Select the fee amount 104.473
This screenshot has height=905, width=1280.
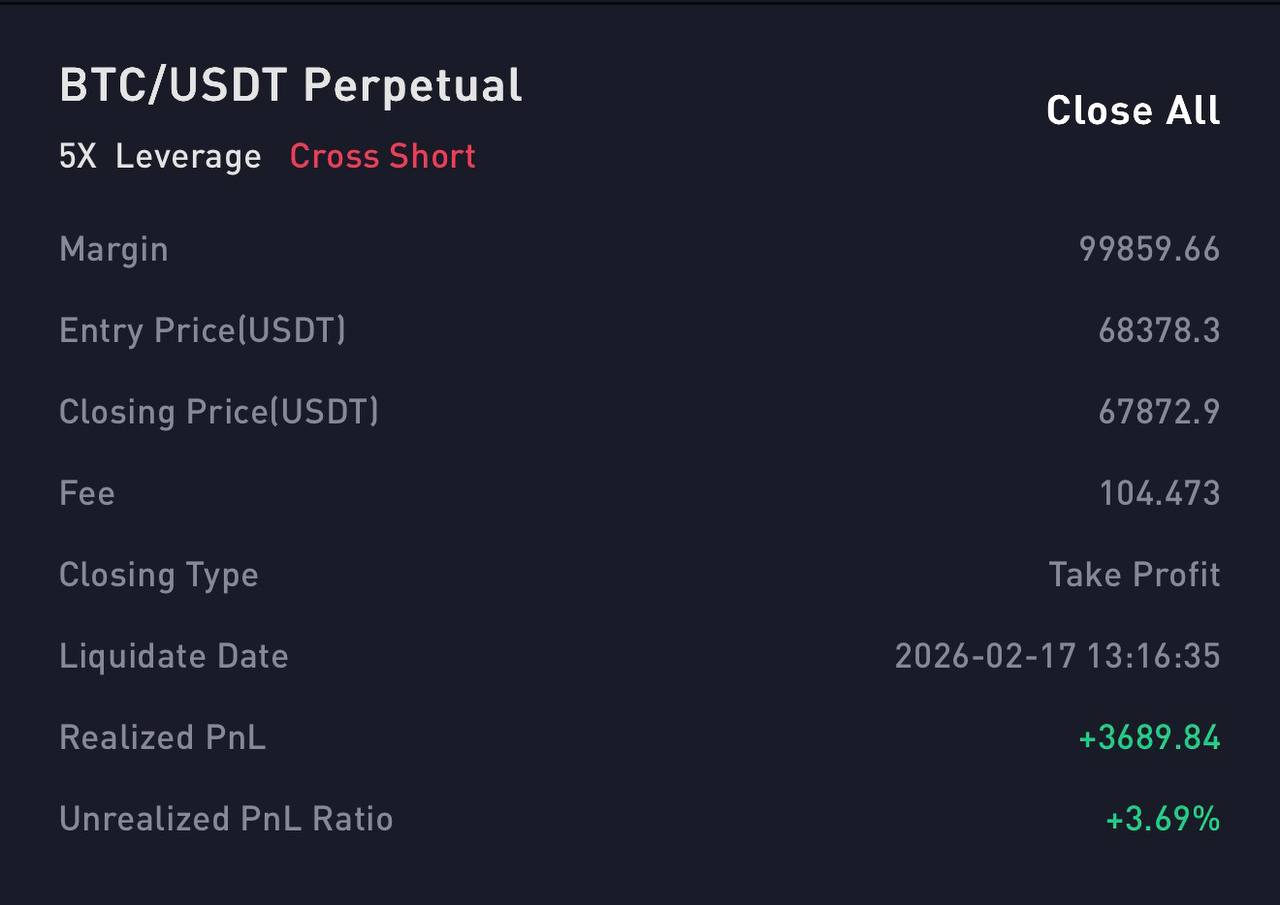pos(1160,493)
